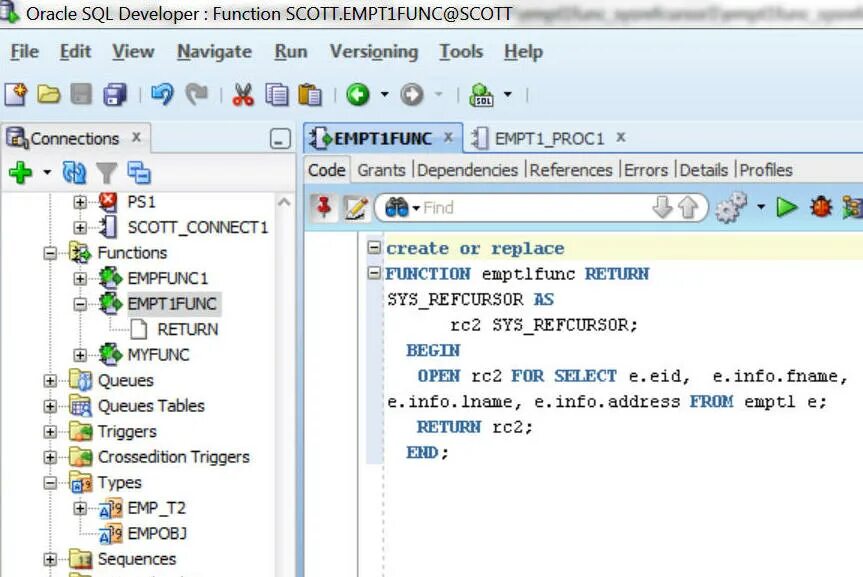Collapse the EMPT1FUNC node

click(80, 304)
